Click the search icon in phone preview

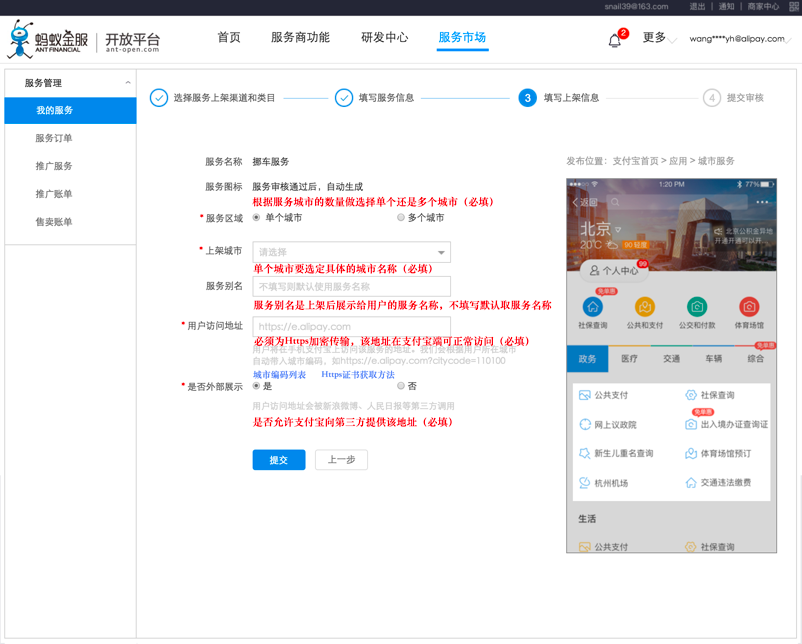point(615,202)
